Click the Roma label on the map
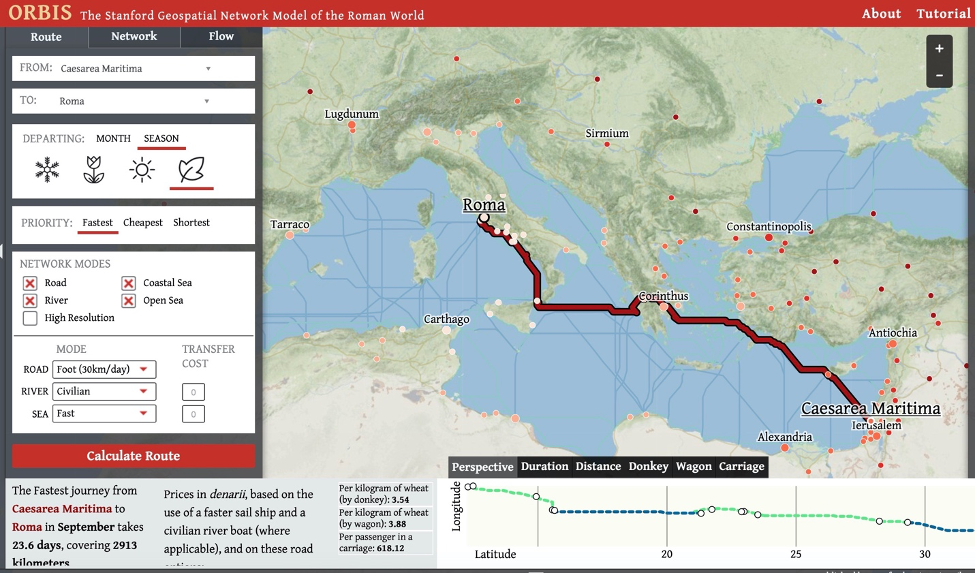This screenshot has width=977, height=575. point(484,204)
